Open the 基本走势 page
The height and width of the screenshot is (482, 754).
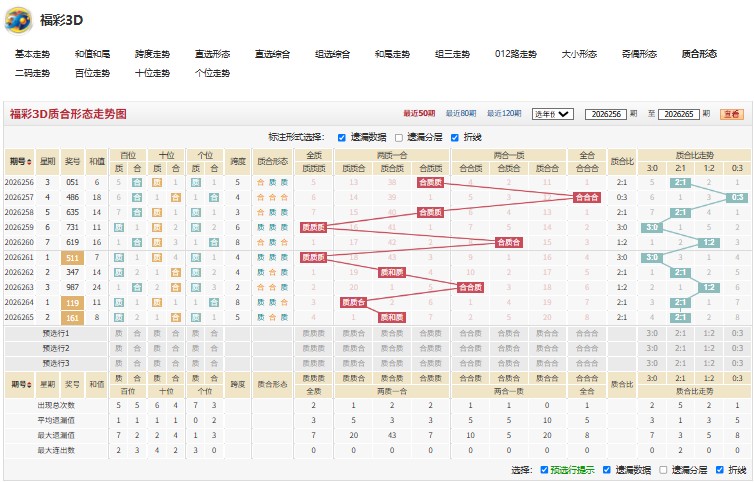coord(32,54)
